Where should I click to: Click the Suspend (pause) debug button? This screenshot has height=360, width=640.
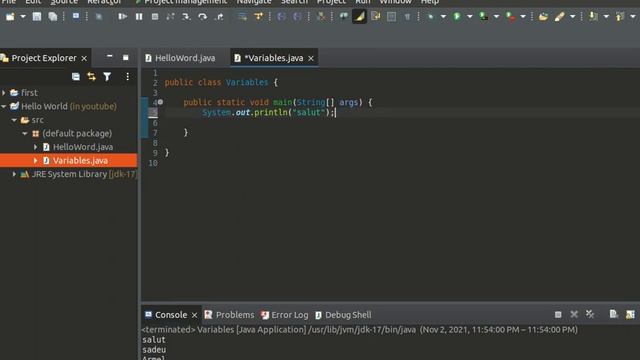(x=139, y=17)
